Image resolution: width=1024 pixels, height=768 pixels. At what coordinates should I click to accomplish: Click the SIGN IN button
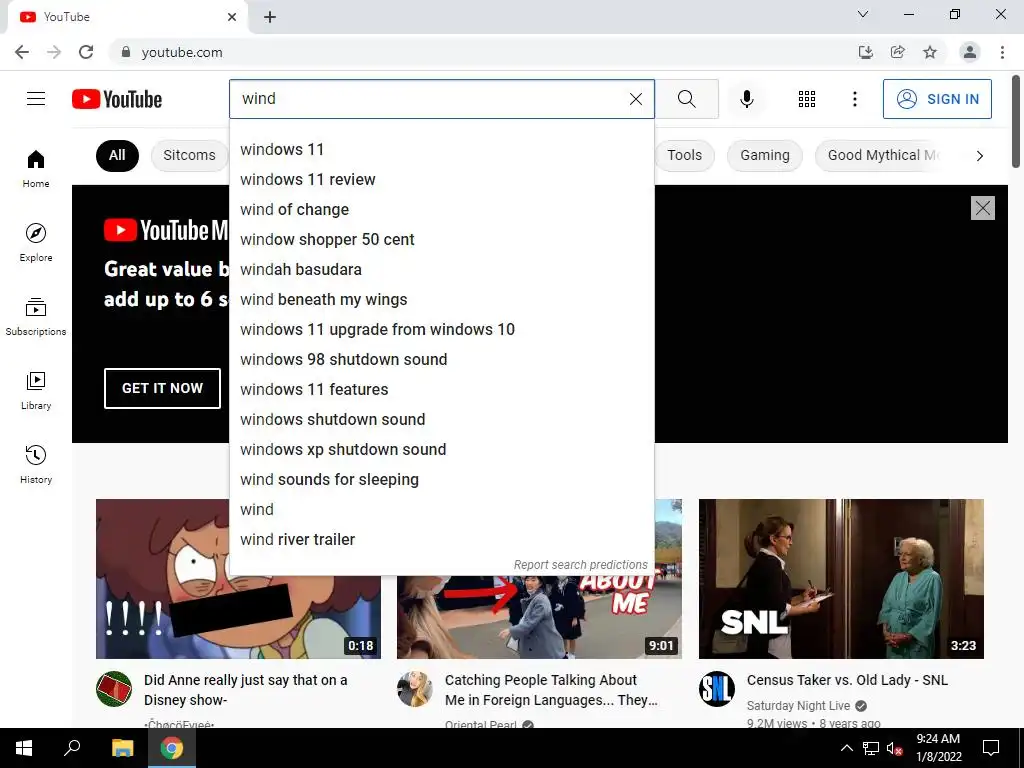(937, 99)
